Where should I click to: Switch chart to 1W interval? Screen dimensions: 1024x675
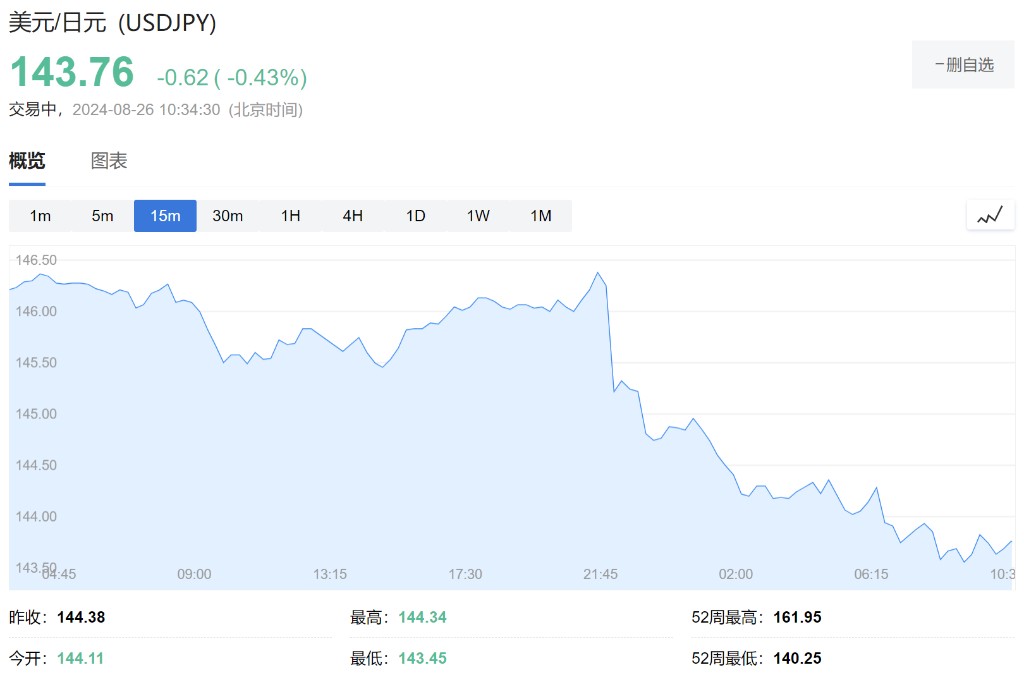pyautogui.click(x=478, y=216)
